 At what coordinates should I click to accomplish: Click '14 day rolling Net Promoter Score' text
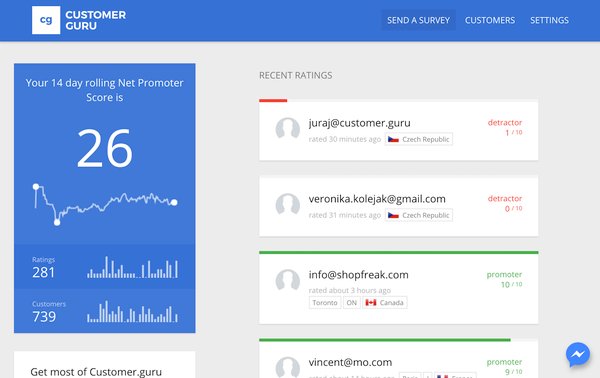point(104,90)
